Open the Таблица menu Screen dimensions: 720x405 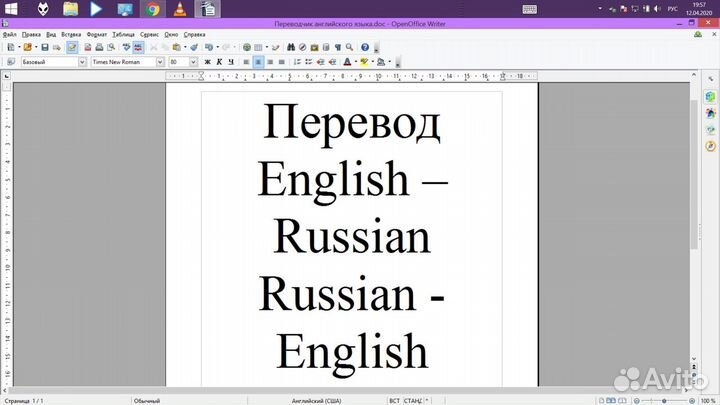123,34
